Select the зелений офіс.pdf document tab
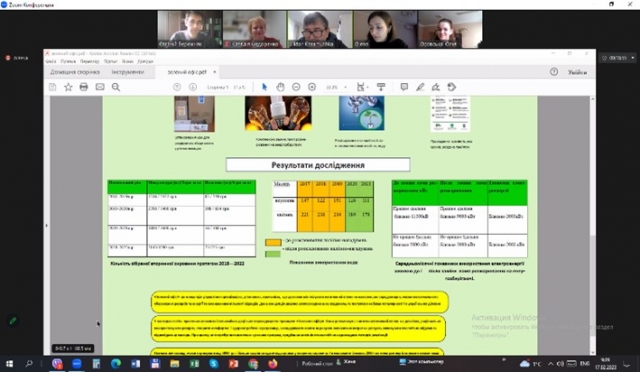Image resolution: width=640 pixels, height=372 pixels. tap(187, 72)
